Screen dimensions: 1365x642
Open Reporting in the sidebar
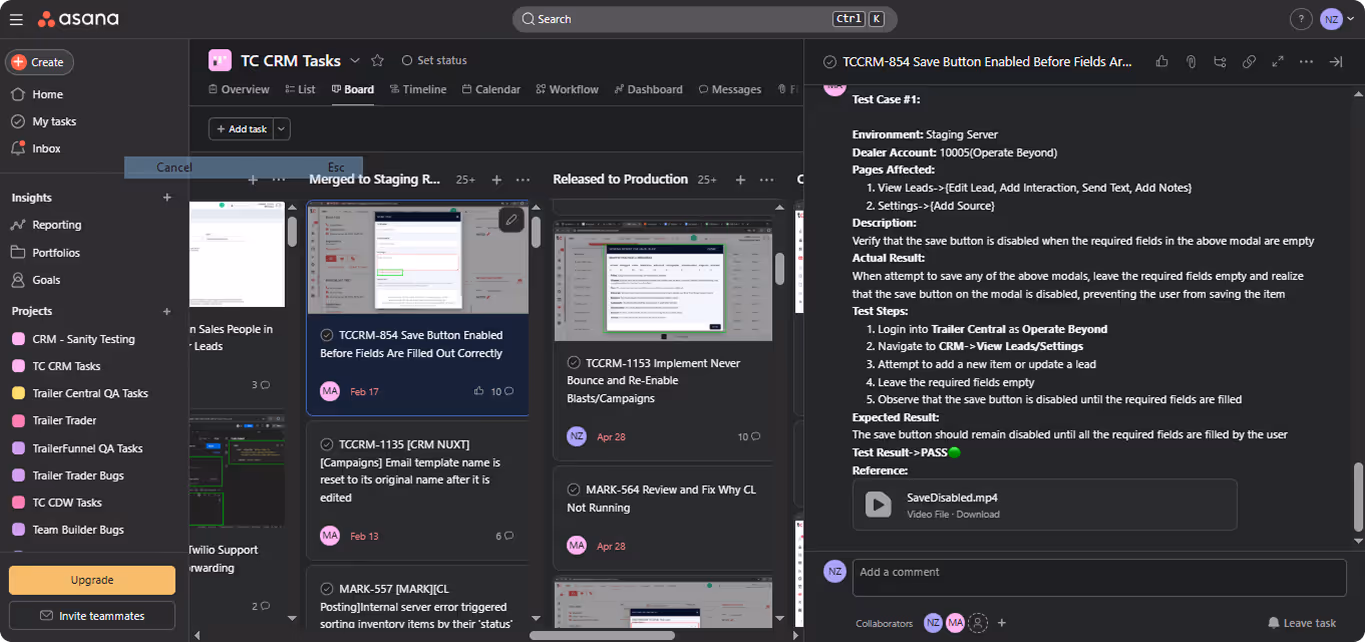click(57, 225)
